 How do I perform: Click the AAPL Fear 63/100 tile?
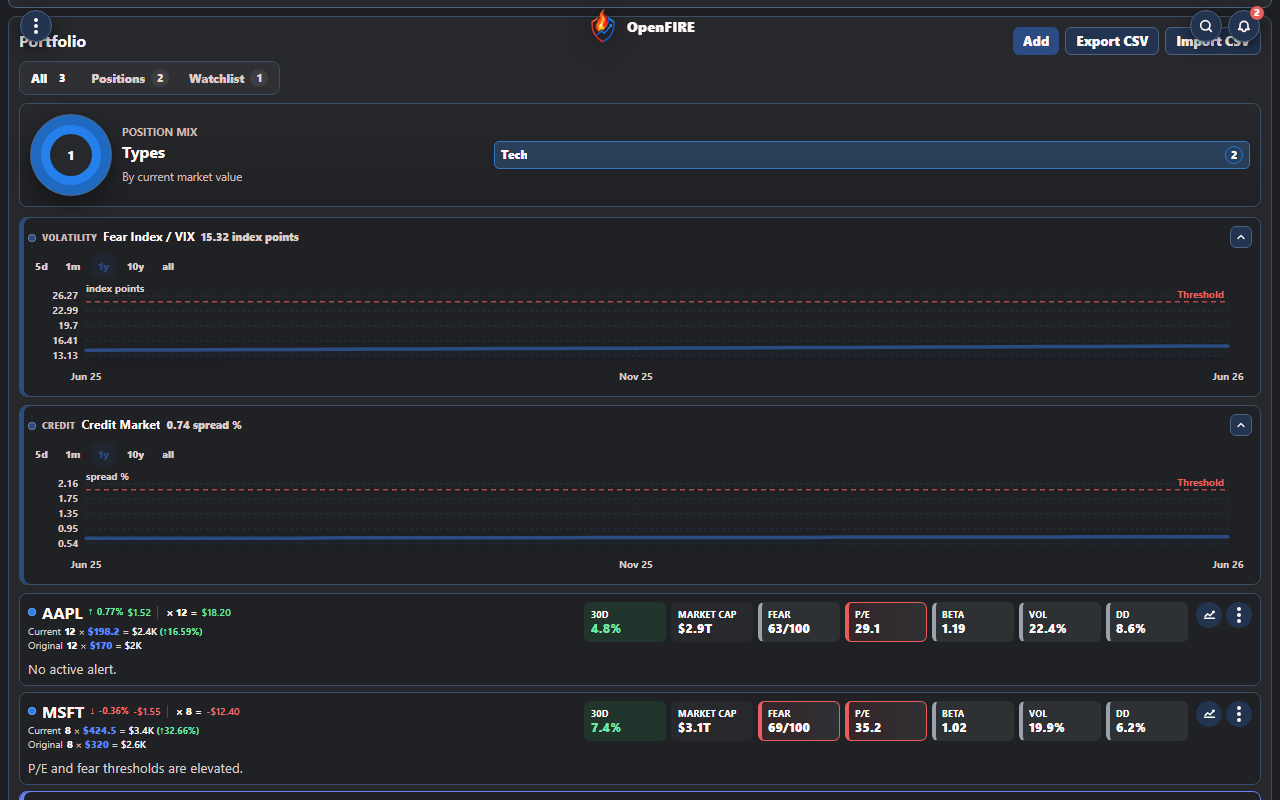(x=799, y=622)
